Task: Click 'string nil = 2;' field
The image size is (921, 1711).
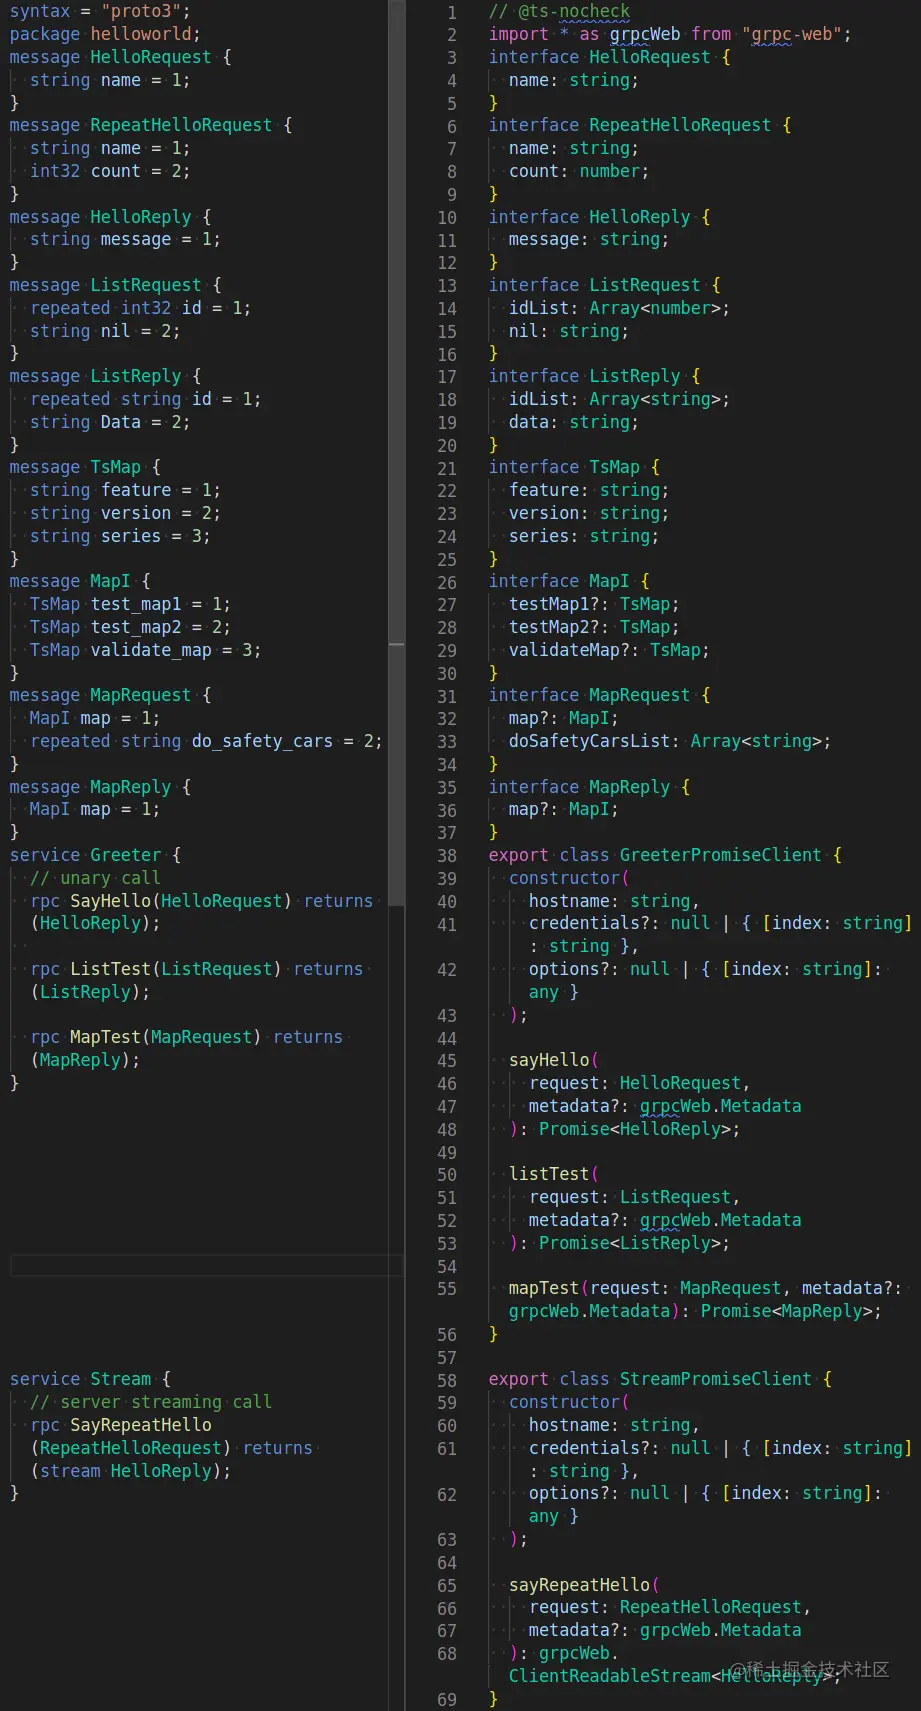Action: [105, 331]
